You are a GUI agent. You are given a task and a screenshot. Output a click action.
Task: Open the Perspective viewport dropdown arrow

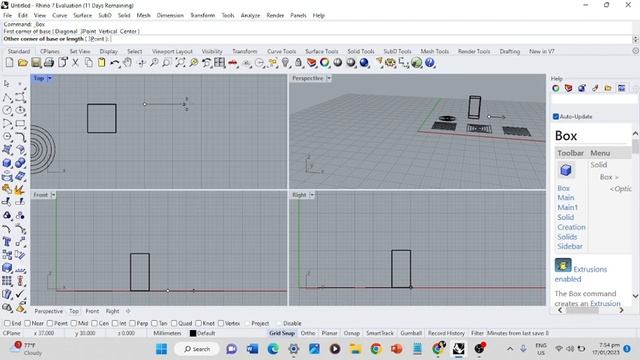[329, 78]
